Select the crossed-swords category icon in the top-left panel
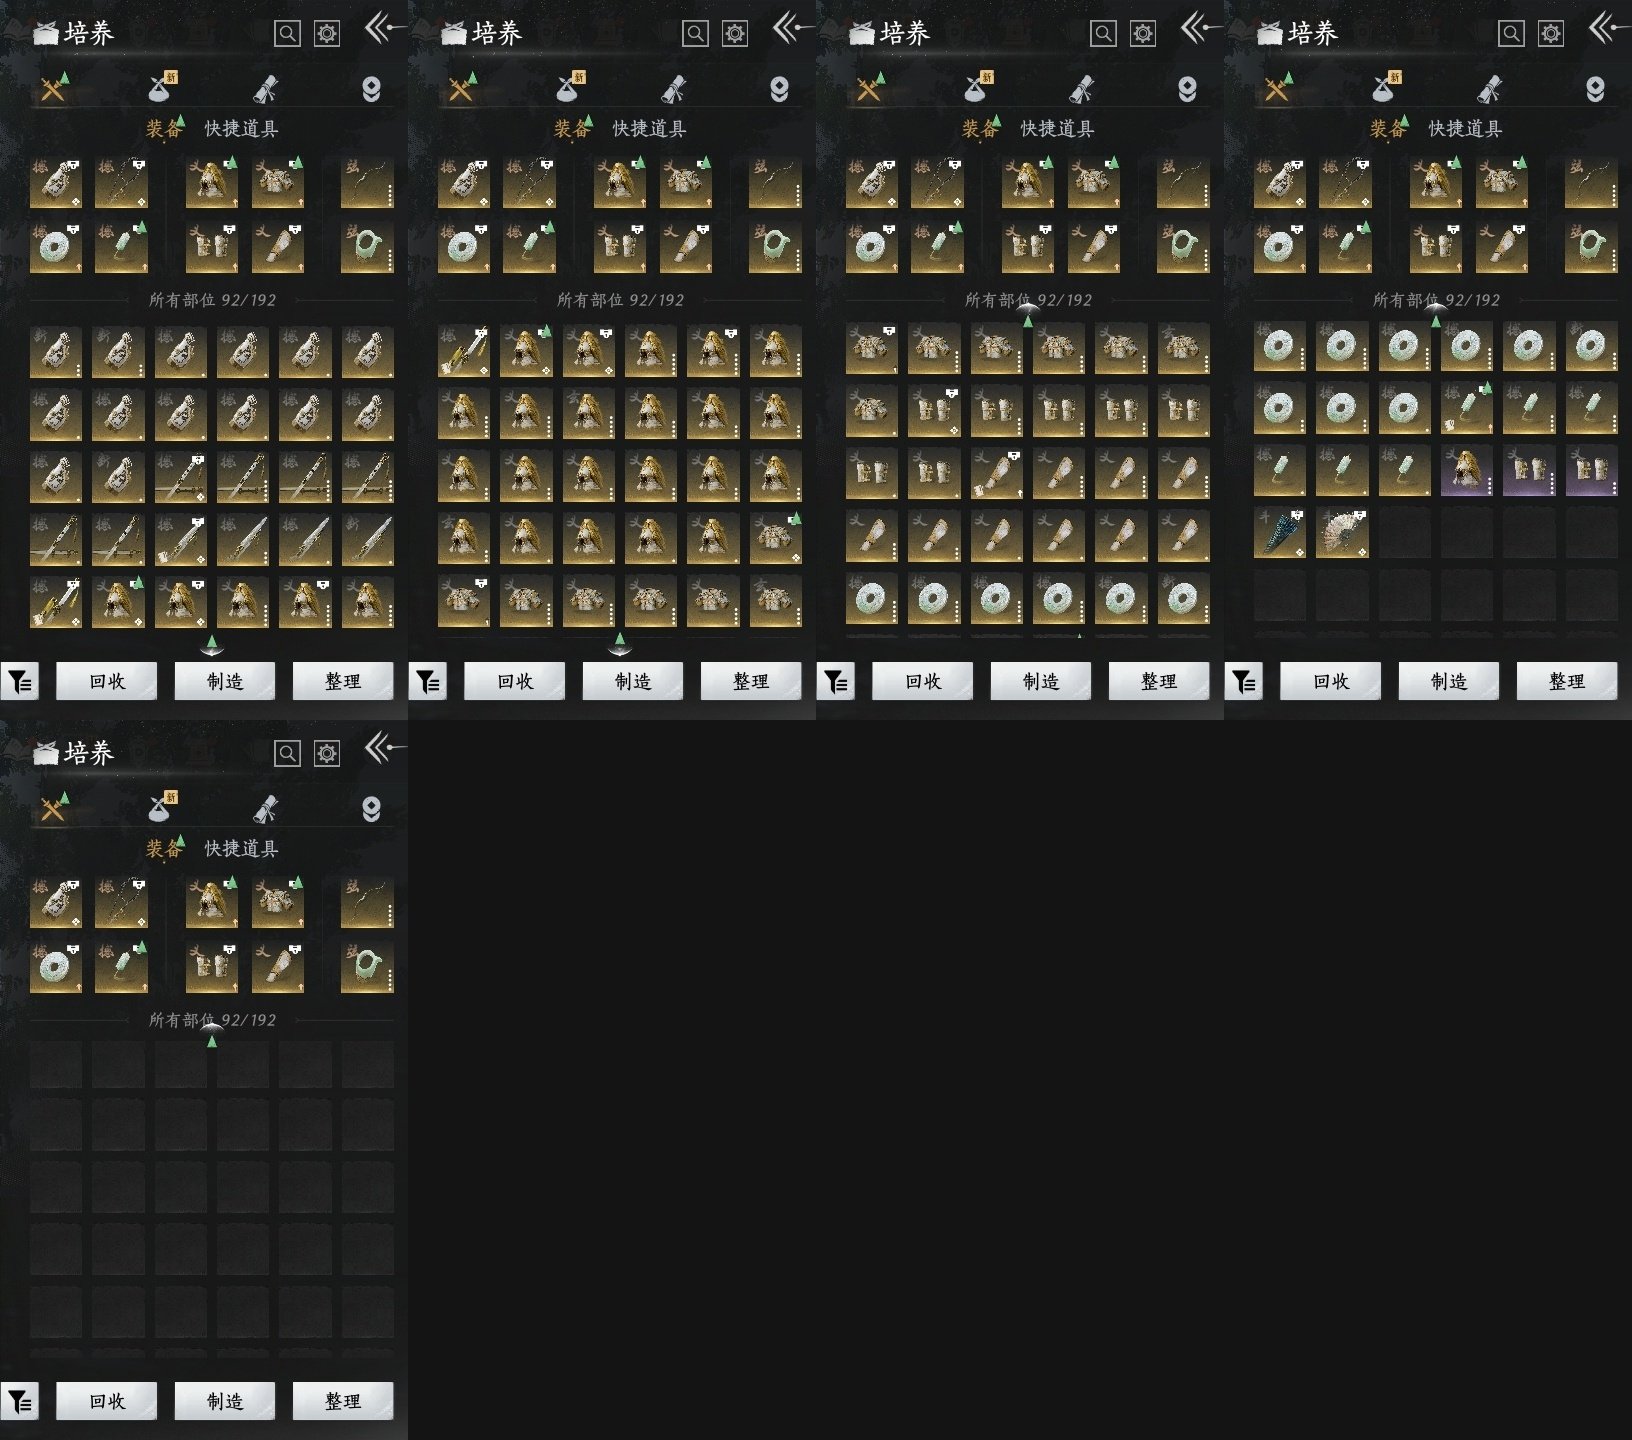1632x1440 pixels. pyautogui.click(x=53, y=89)
